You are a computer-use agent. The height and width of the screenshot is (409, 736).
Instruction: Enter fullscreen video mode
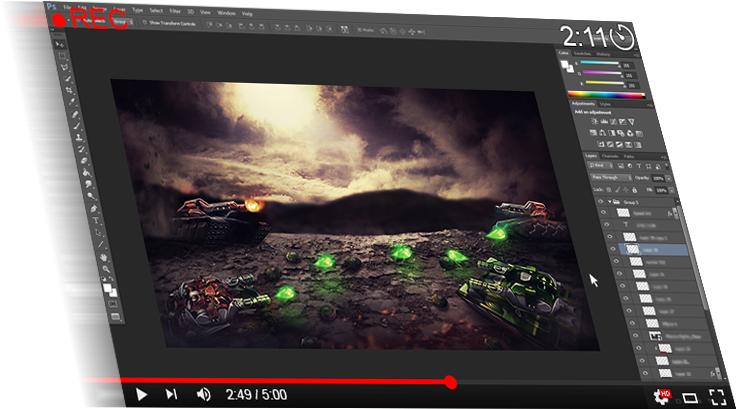pyautogui.click(x=717, y=397)
